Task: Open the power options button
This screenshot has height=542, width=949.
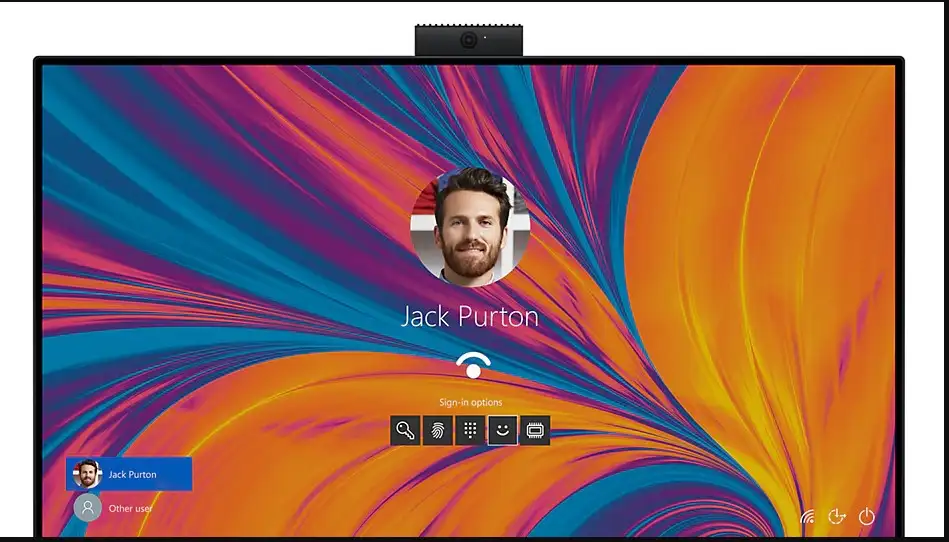Action: pos(867,517)
